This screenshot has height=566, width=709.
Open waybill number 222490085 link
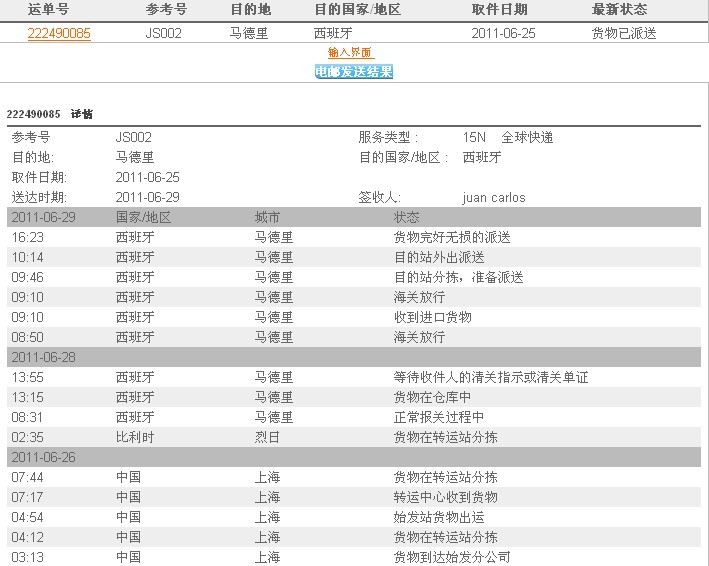click(x=59, y=33)
